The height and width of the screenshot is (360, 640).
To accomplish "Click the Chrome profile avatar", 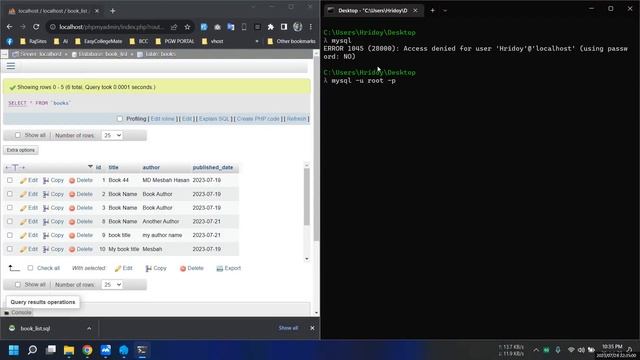I will pos(298,27).
